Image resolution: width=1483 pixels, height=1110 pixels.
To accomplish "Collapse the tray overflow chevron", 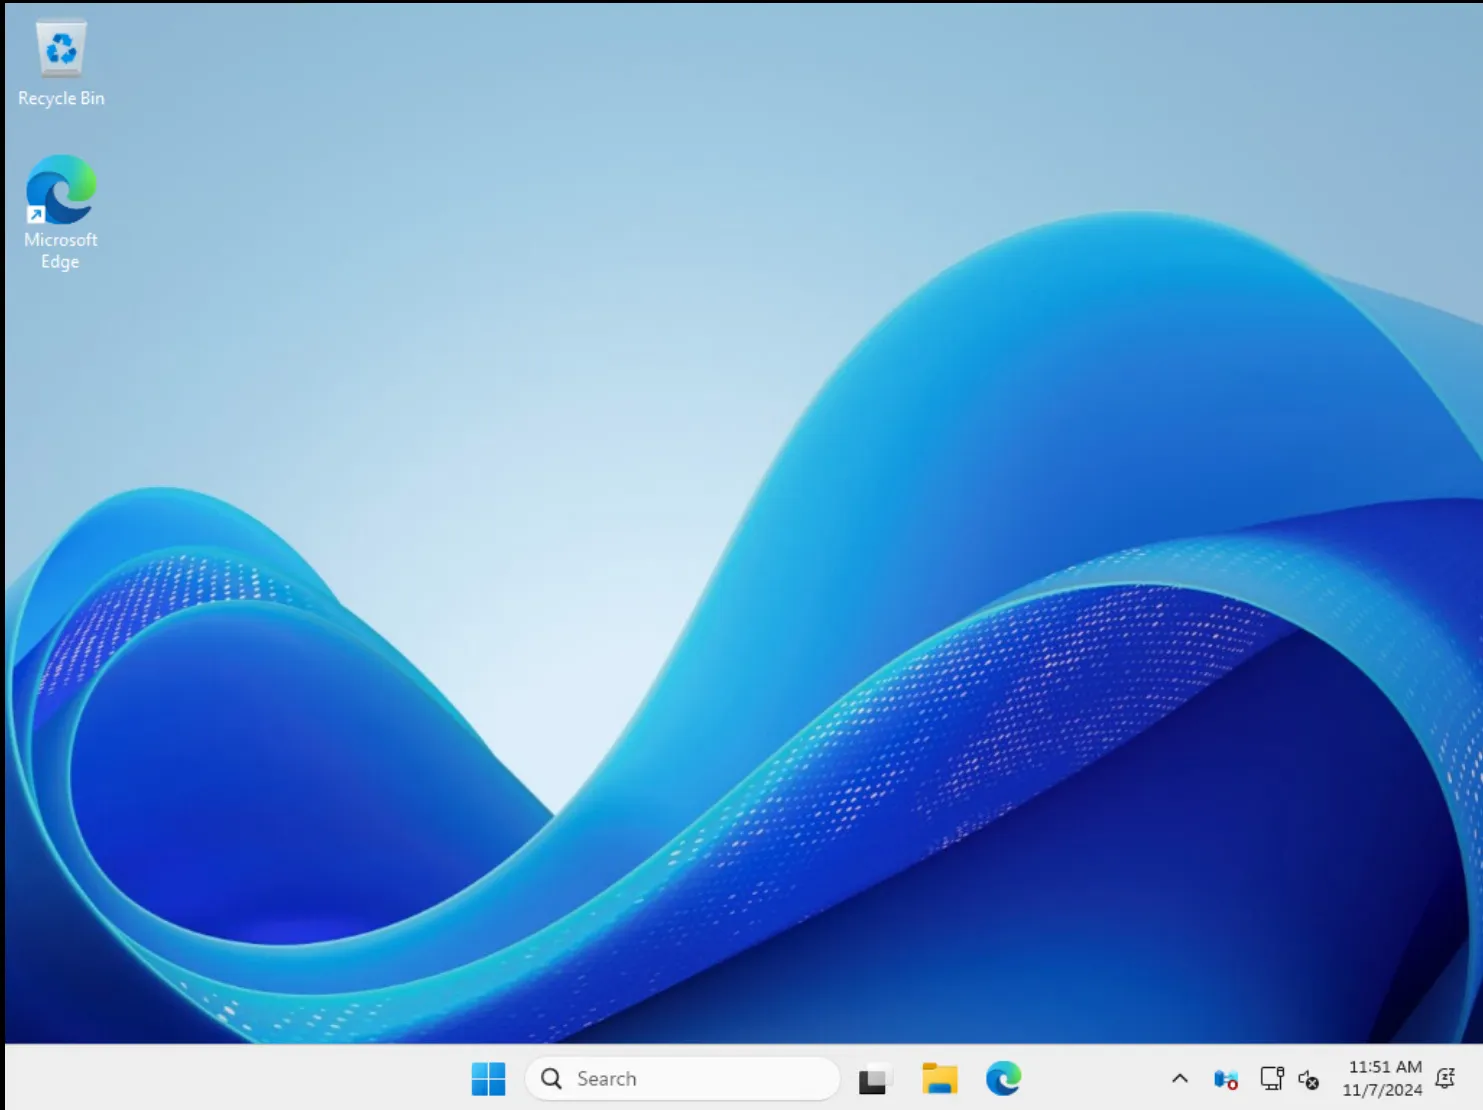I will (1179, 1078).
